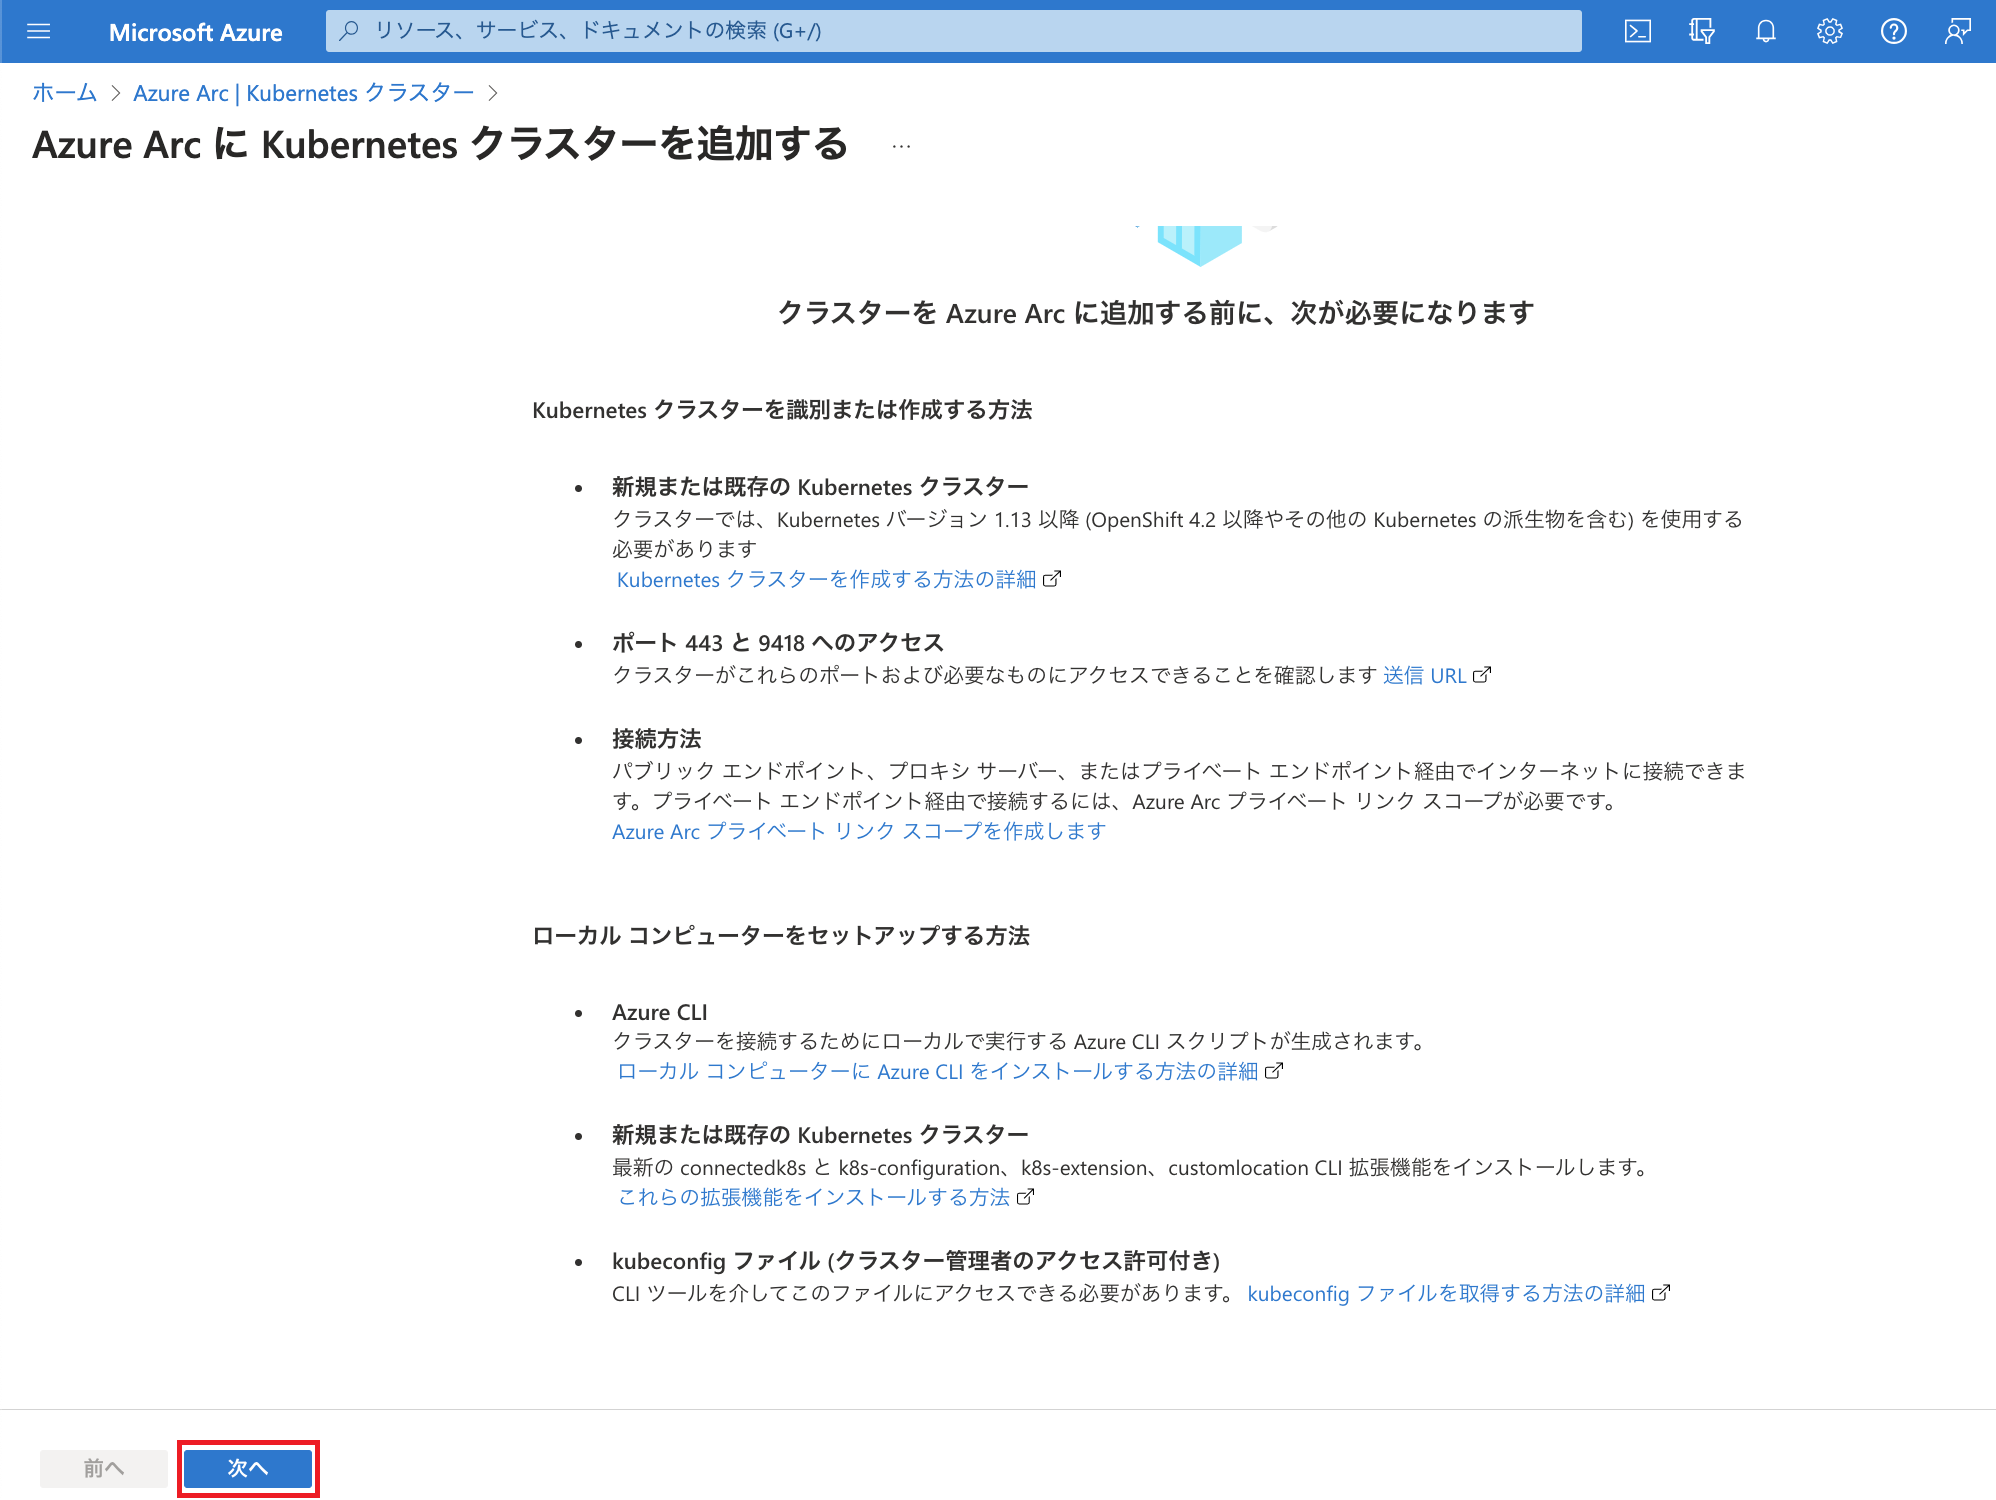
Task: Open kubeconfig ファイルを取得する方法の詳細 link
Action: tap(1446, 1293)
